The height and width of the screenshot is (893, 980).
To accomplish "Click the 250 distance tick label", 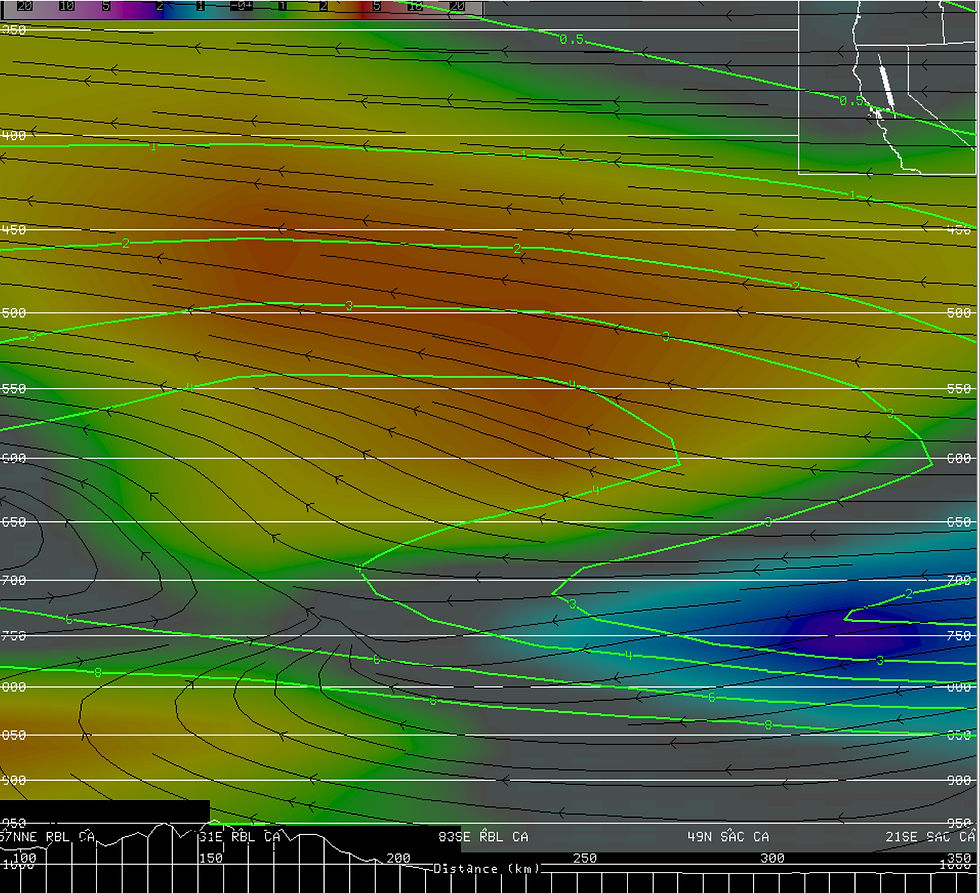I will tap(585, 858).
